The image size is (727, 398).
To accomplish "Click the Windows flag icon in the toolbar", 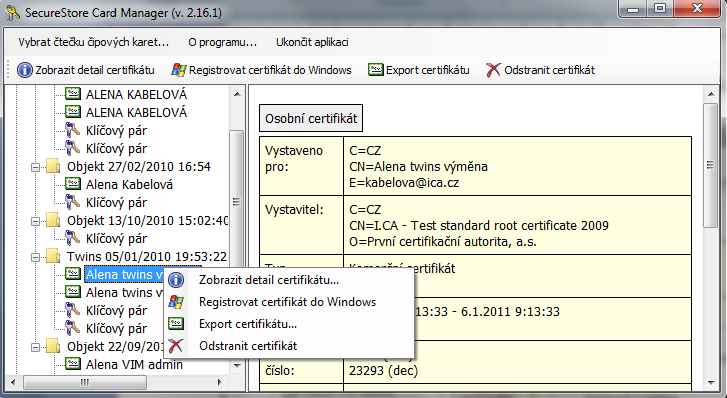I will (179, 70).
